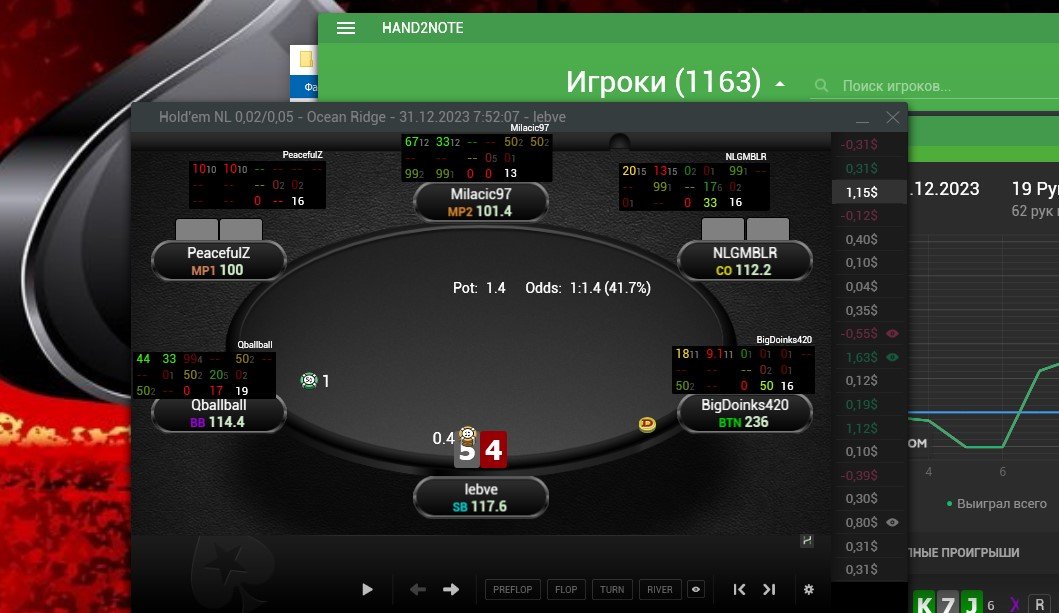The height and width of the screenshot is (613, 1059).
Task: Step forward one action with right arrow
Action: coord(450,589)
